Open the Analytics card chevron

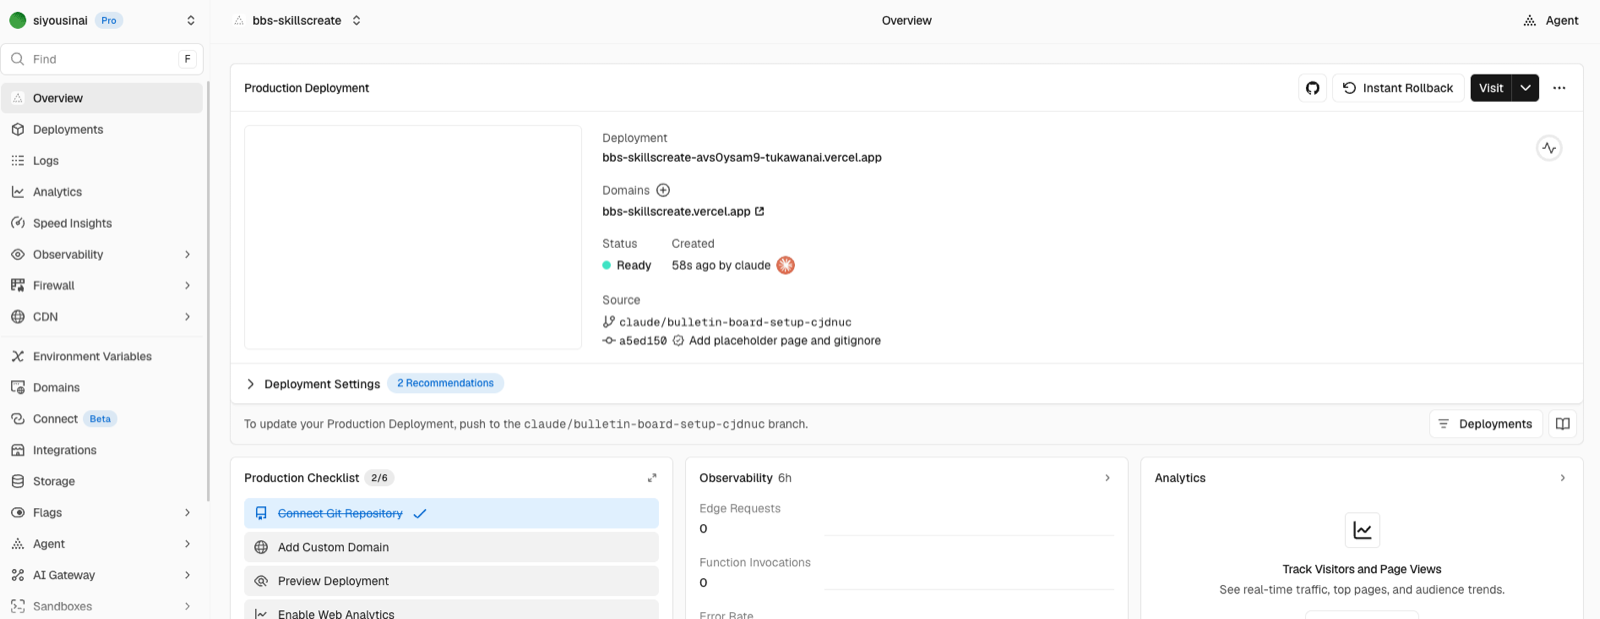(x=1562, y=478)
